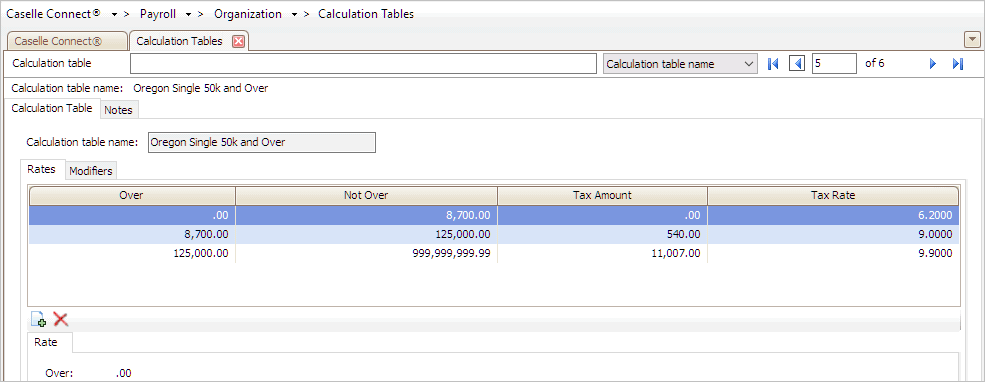Screen dimensions: 985x382
Task: Select the Calculation Tables document tab
Action: pyautogui.click(x=180, y=41)
